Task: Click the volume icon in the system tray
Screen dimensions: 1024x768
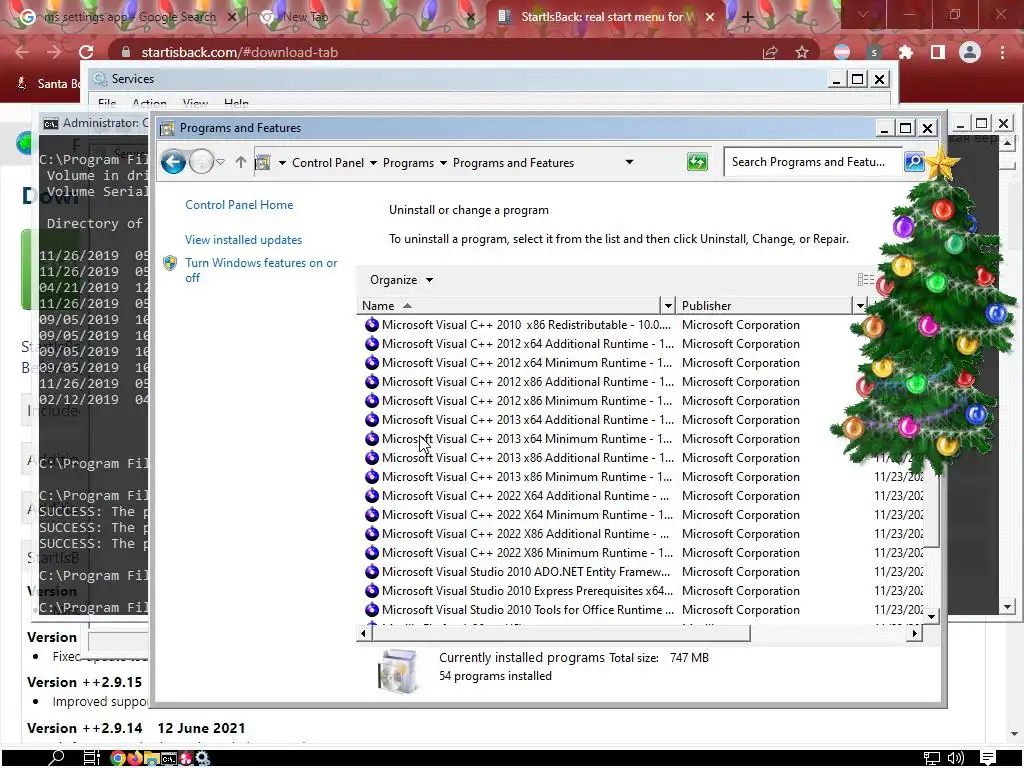Action: [x=955, y=758]
